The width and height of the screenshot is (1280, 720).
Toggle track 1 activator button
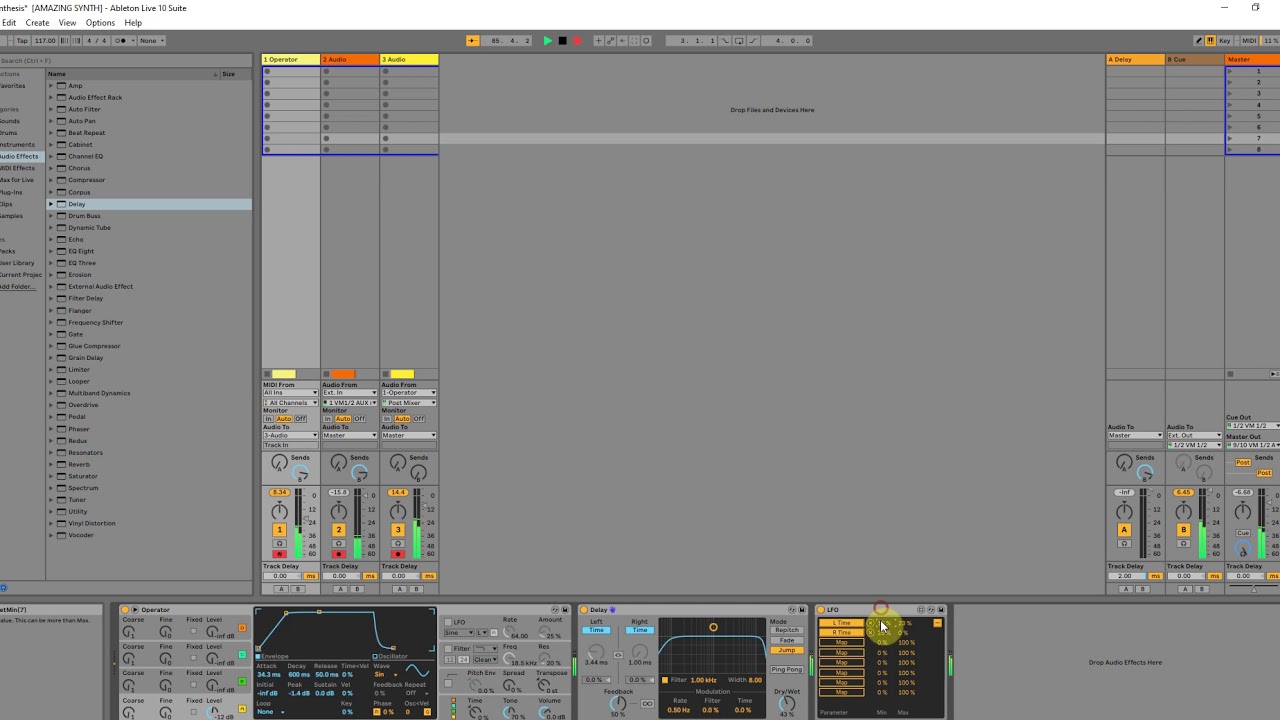(279, 530)
